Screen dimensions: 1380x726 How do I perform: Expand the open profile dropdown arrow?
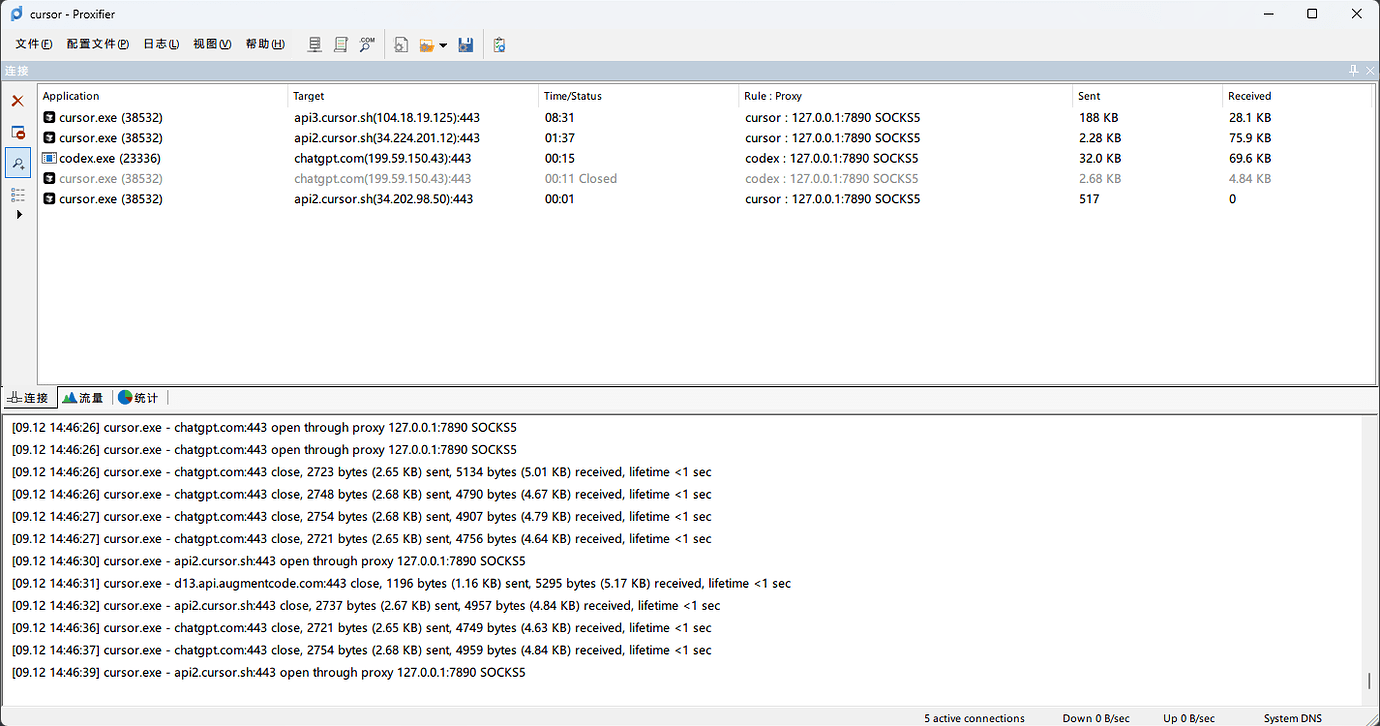point(443,45)
